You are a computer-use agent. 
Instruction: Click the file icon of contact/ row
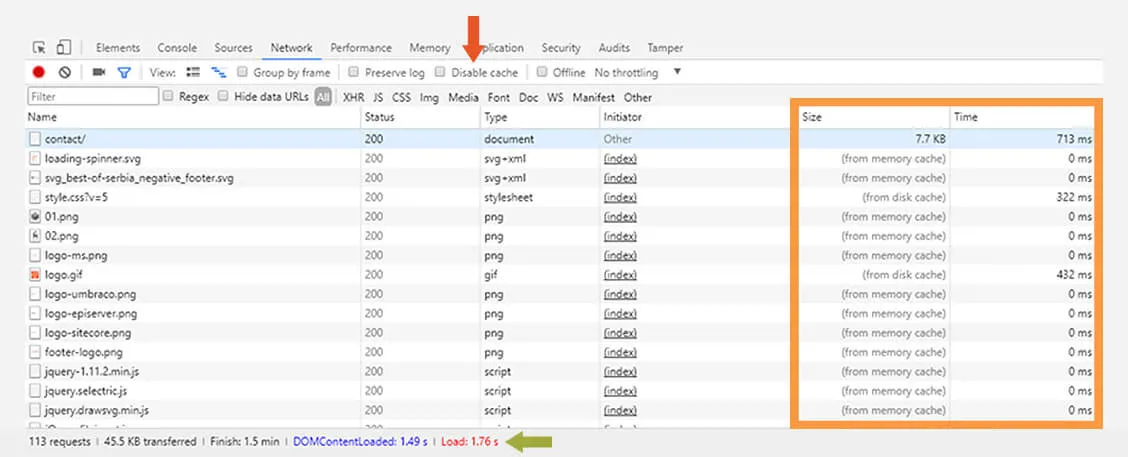(35, 139)
